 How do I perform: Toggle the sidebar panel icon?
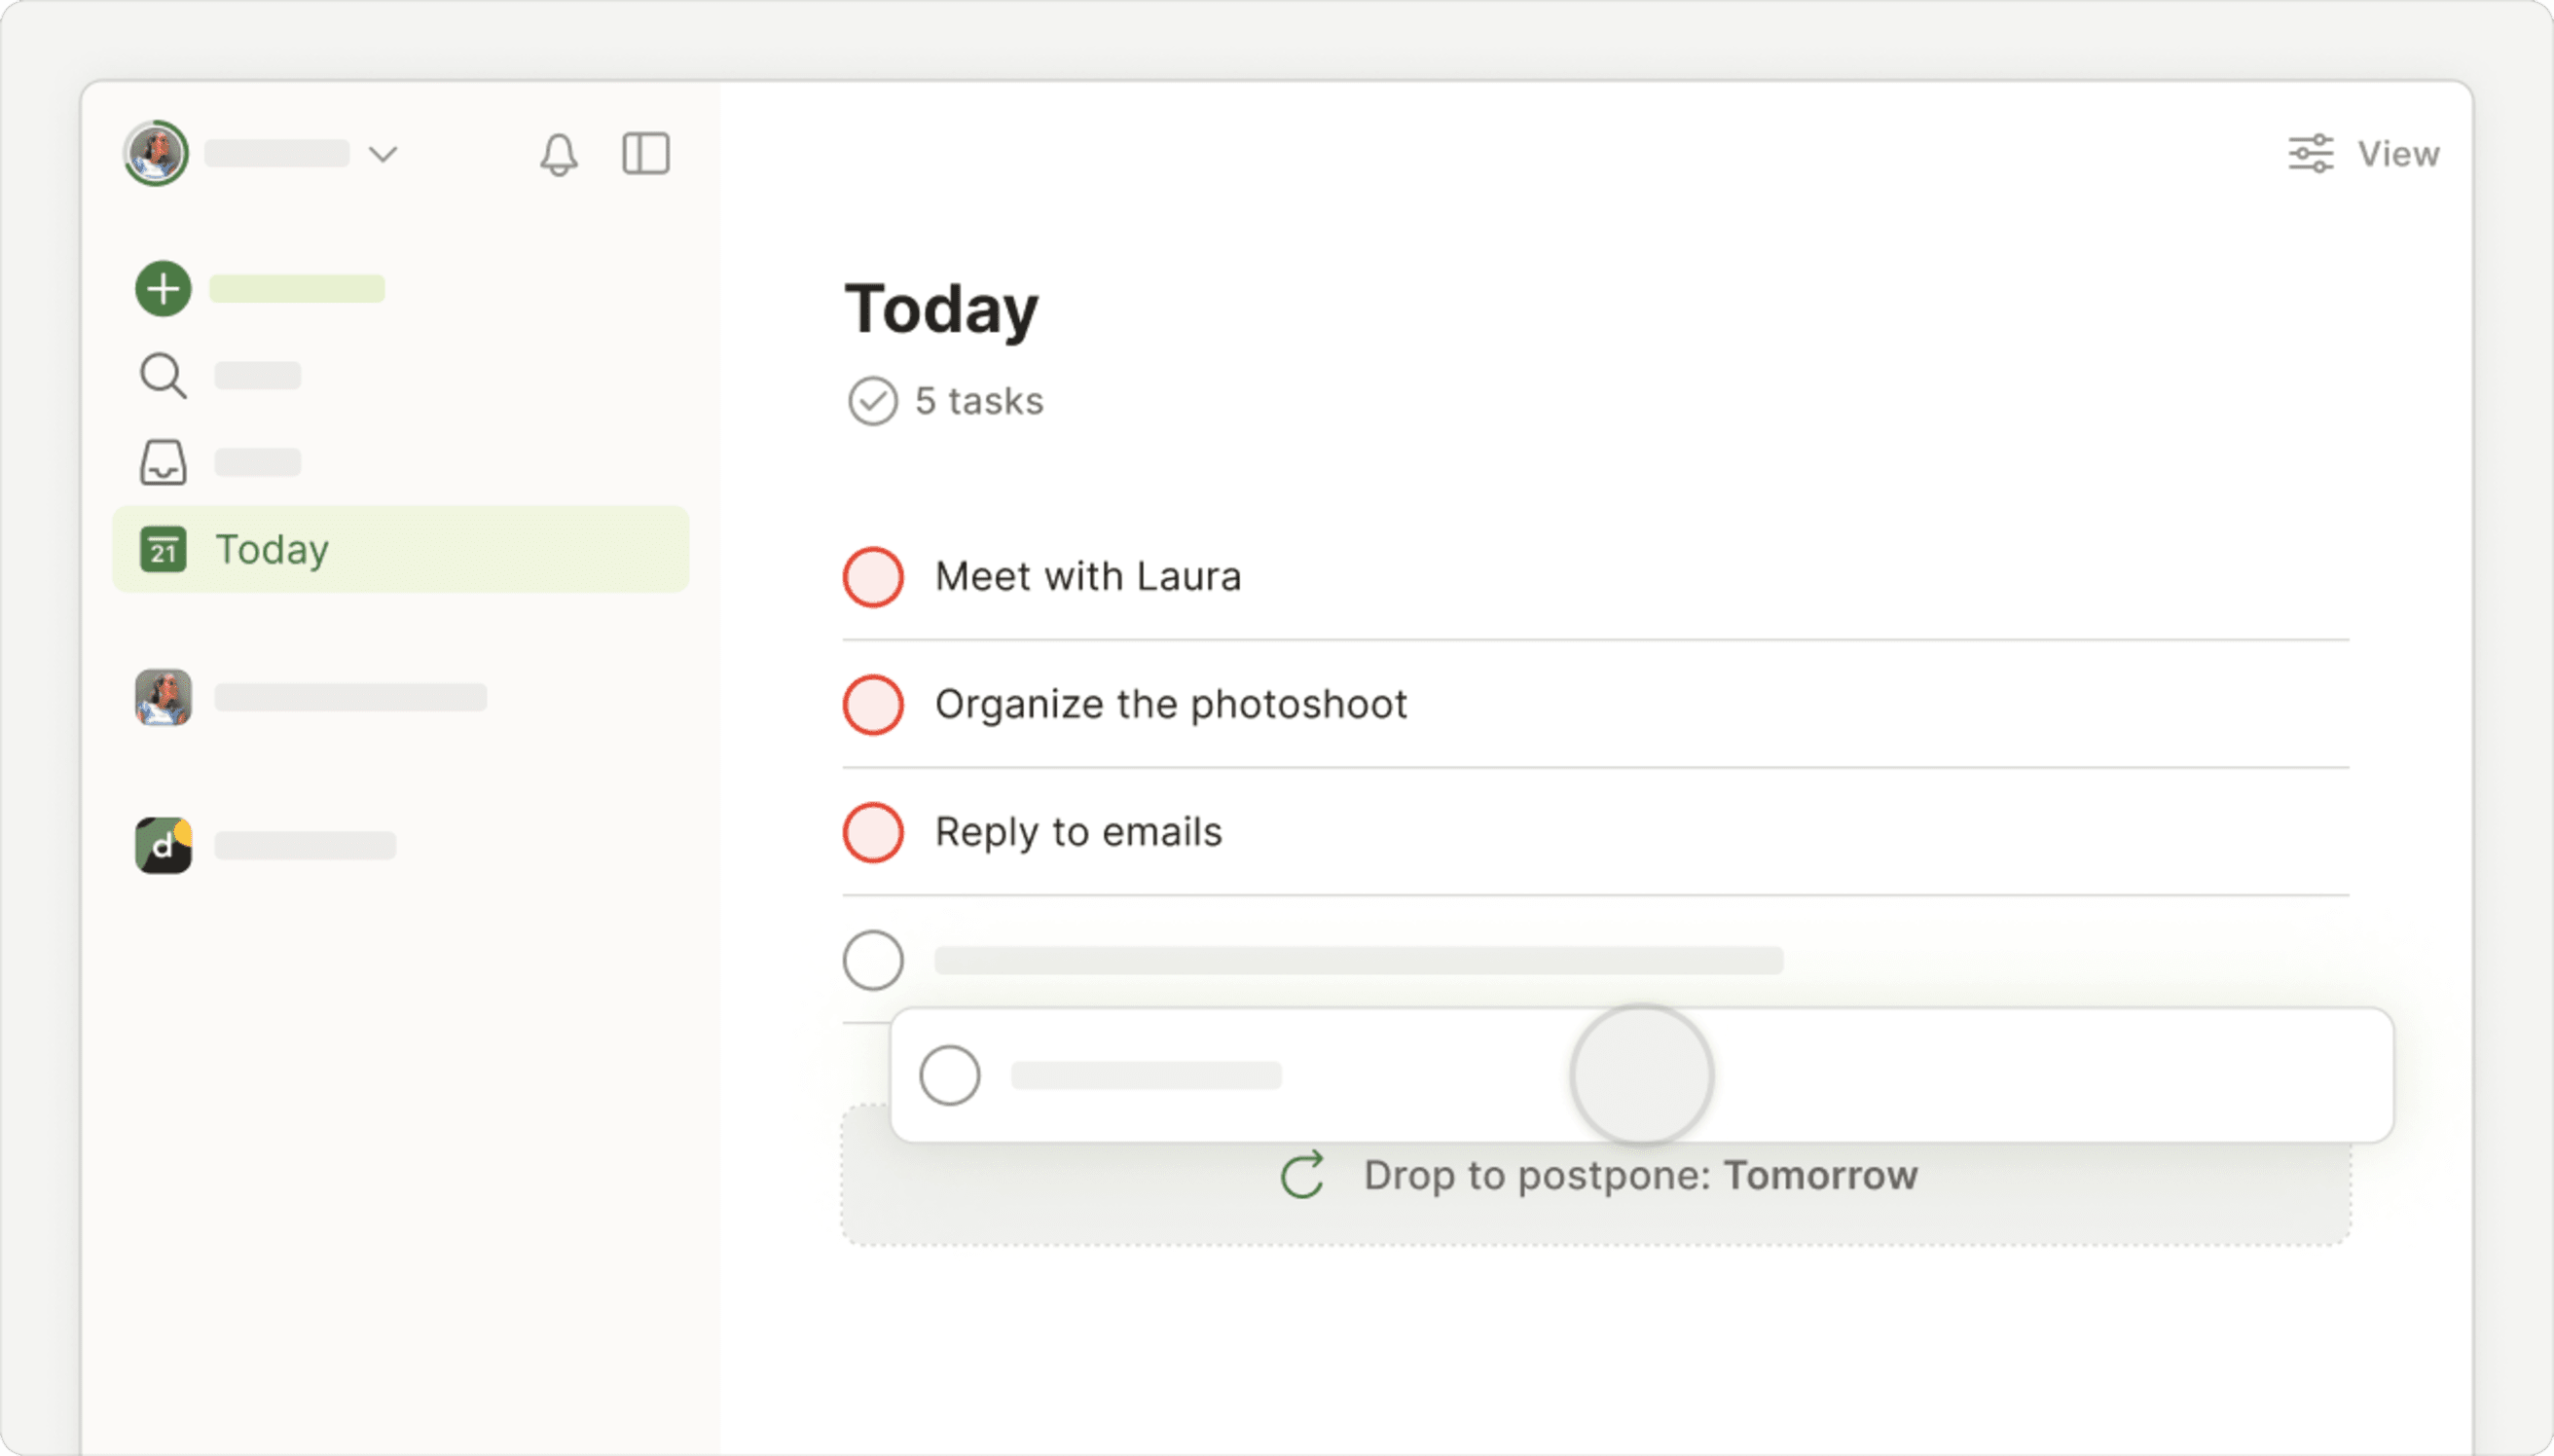click(646, 154)
